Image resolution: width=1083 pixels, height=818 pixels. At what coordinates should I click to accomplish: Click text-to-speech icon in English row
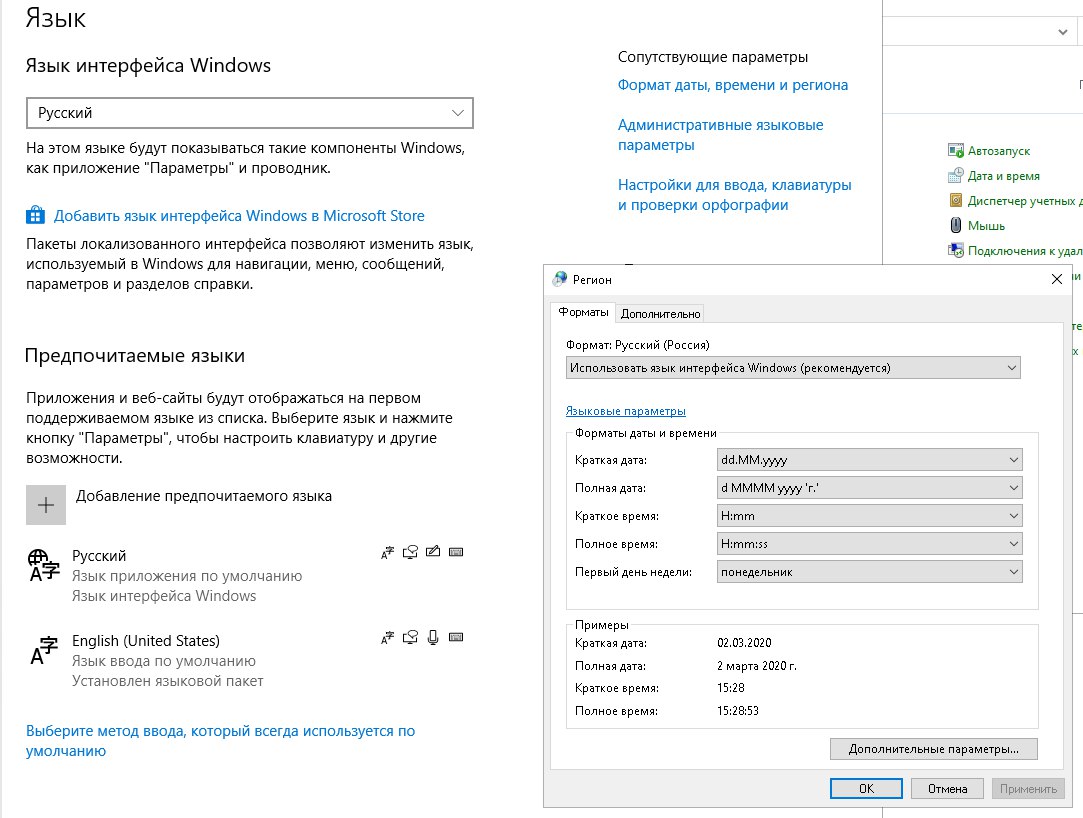(x=410, y=637)
